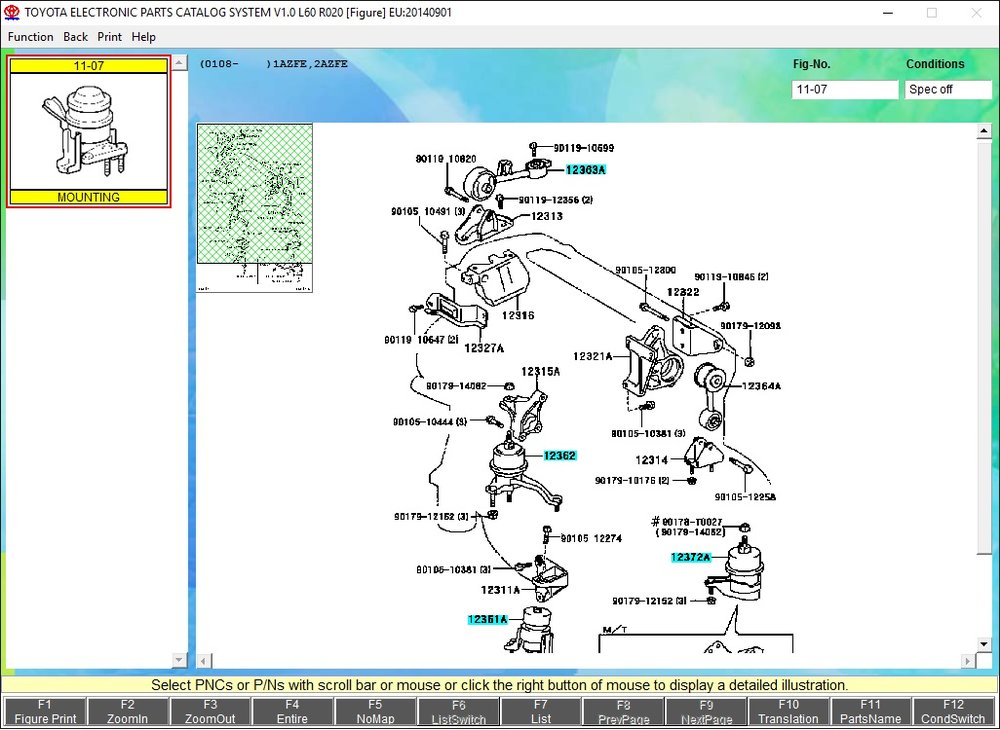Click the Conditions Spec off field
Viewport: 1000px width, 730px height.
[948, 89]
